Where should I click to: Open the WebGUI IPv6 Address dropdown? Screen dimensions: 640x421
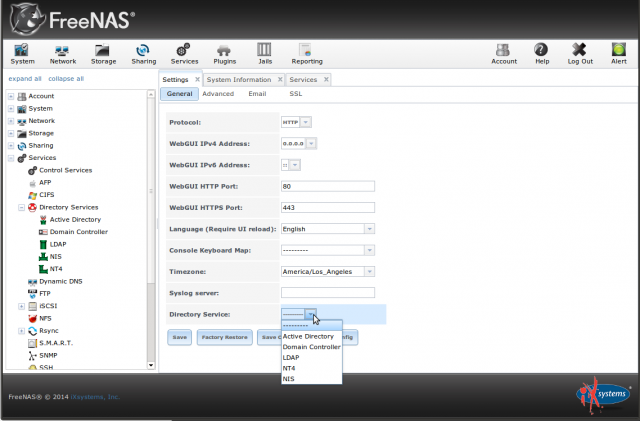click(295, 165)
